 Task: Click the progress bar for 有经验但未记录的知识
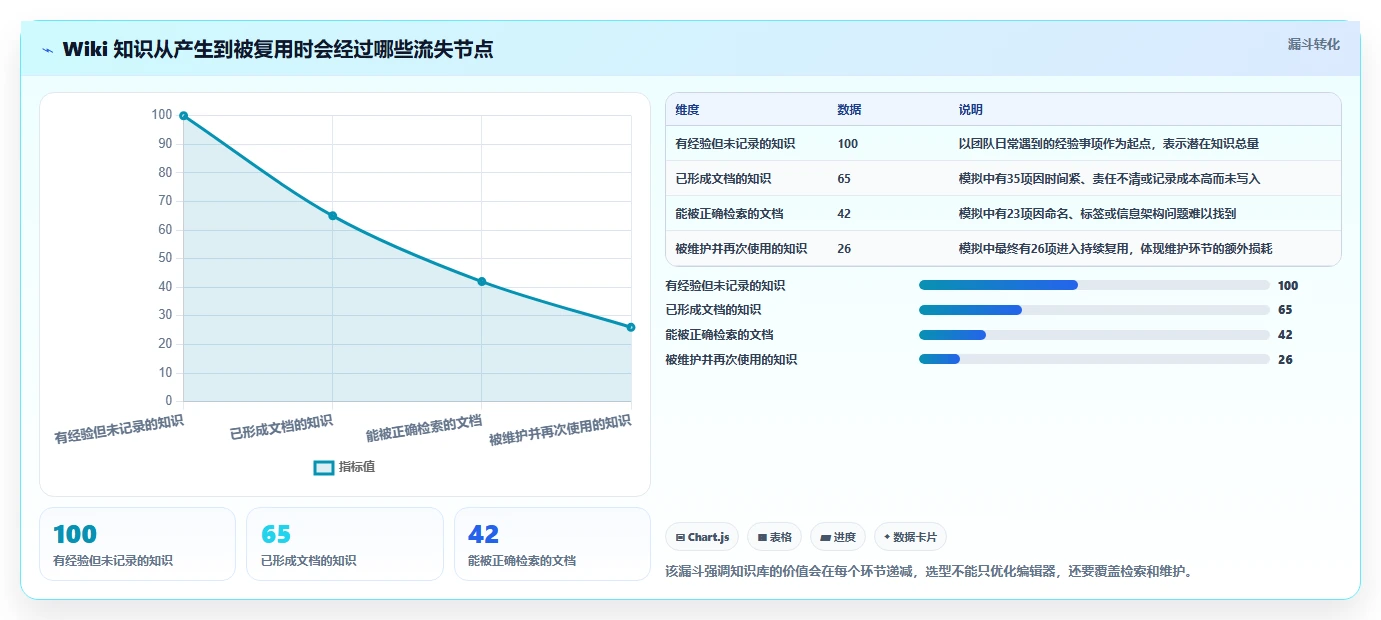pyautogui.click(x=1094, y=286)
